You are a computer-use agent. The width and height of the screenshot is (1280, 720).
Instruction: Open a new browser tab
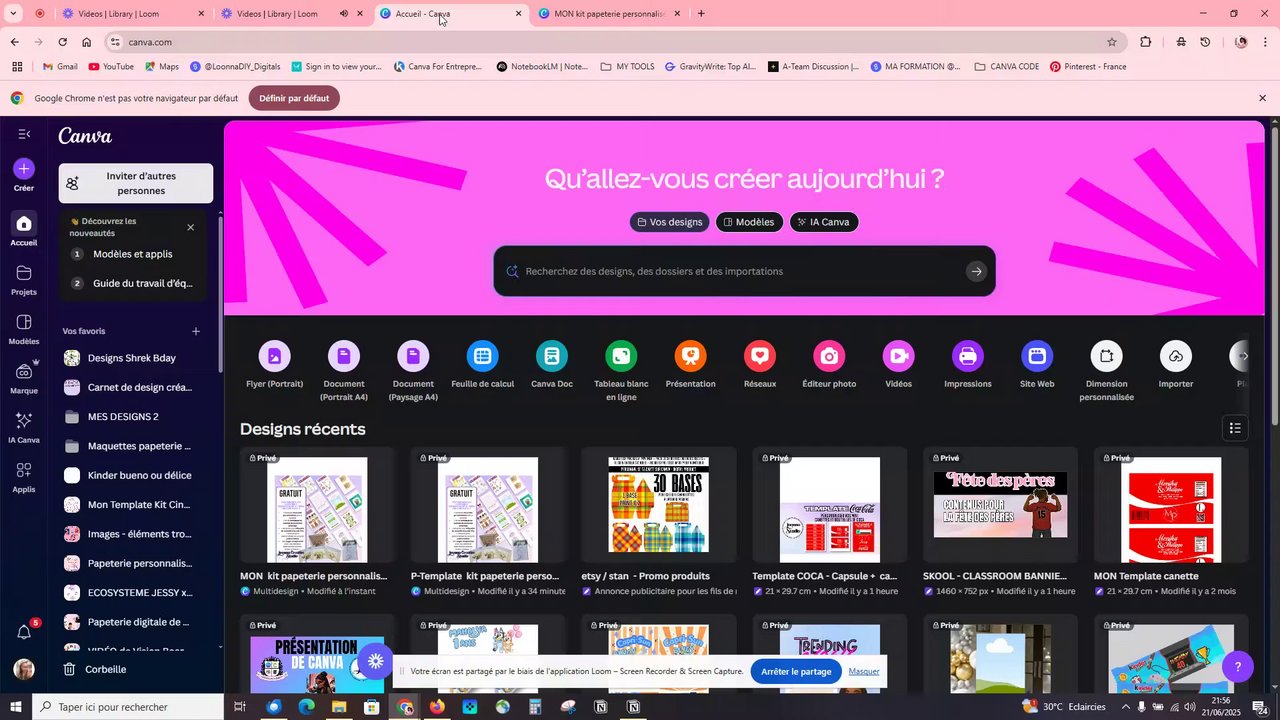coord(701,14)
